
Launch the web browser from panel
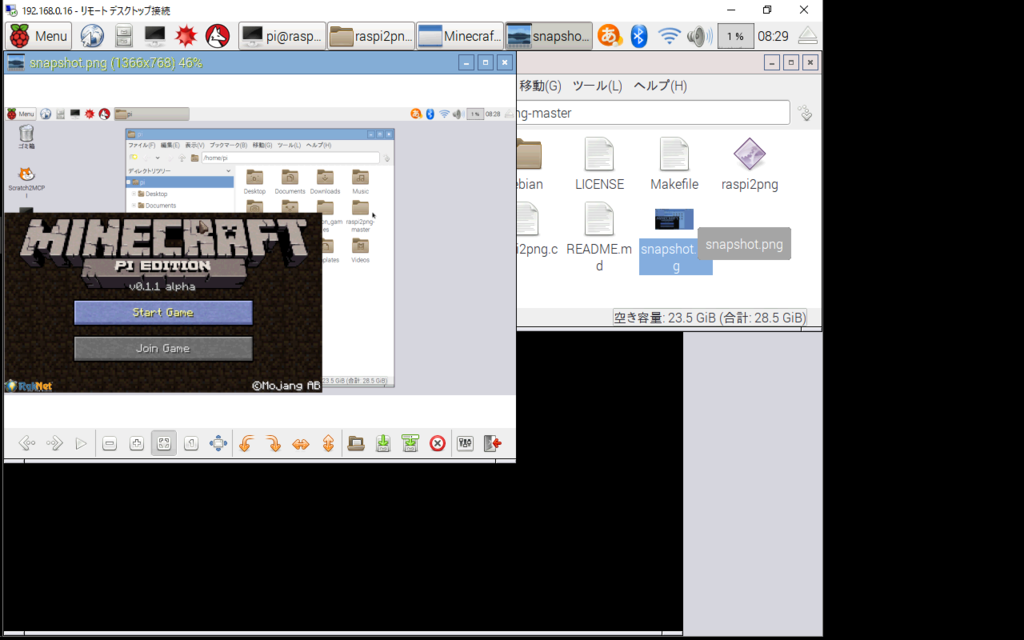[x=92, y=36]
